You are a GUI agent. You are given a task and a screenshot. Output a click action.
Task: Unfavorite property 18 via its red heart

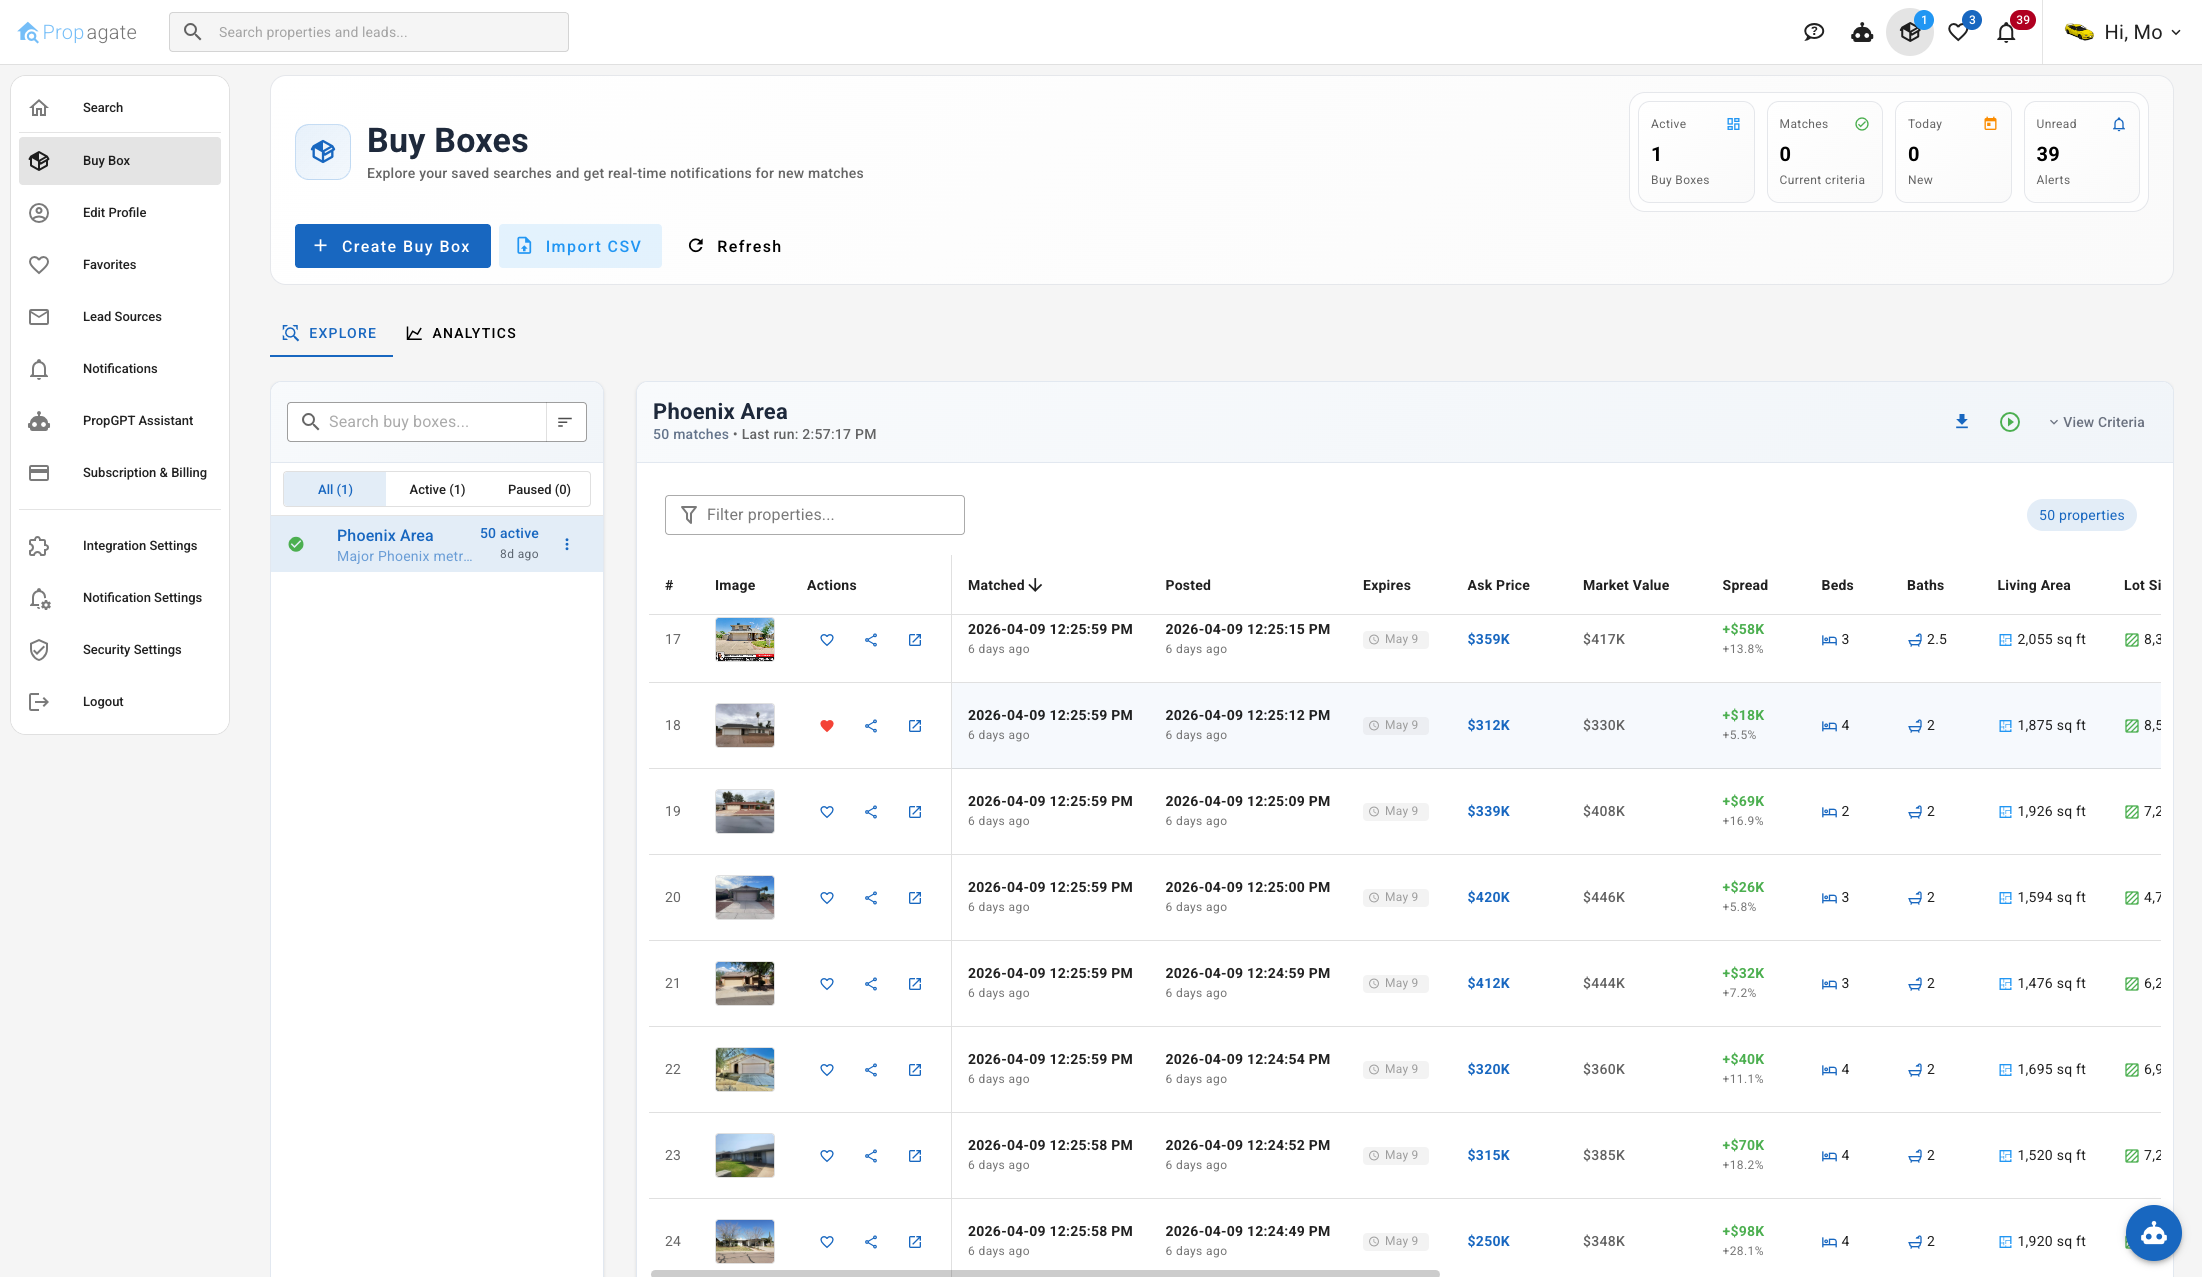pos(827,725)
